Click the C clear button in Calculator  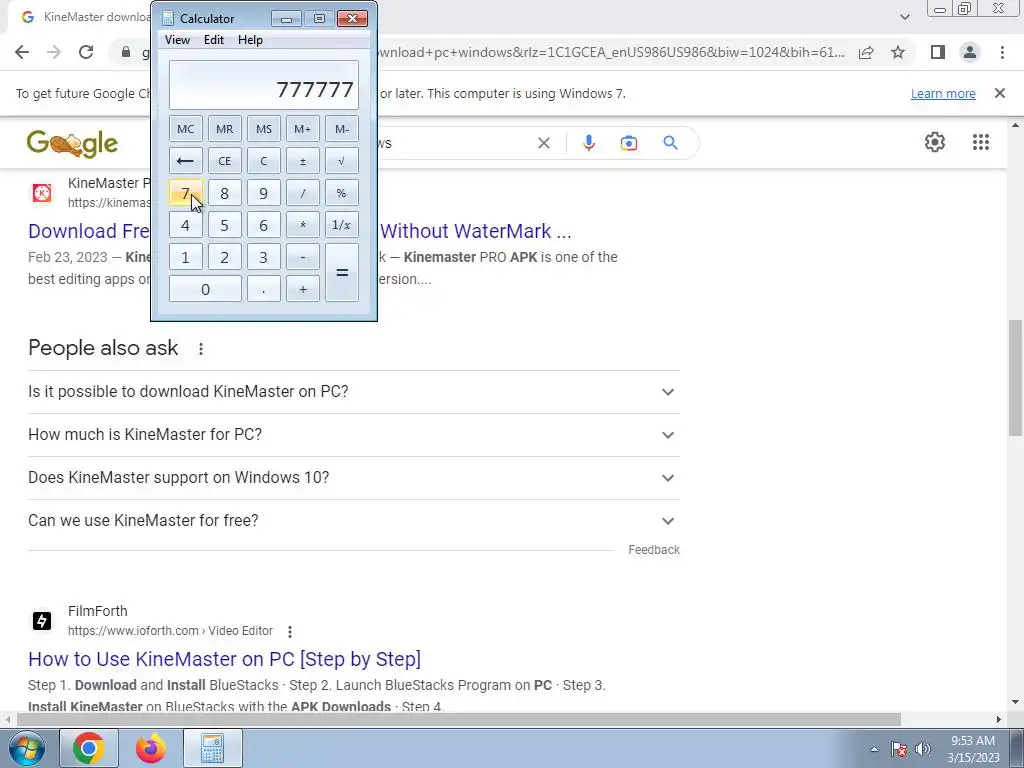(264, 161)
